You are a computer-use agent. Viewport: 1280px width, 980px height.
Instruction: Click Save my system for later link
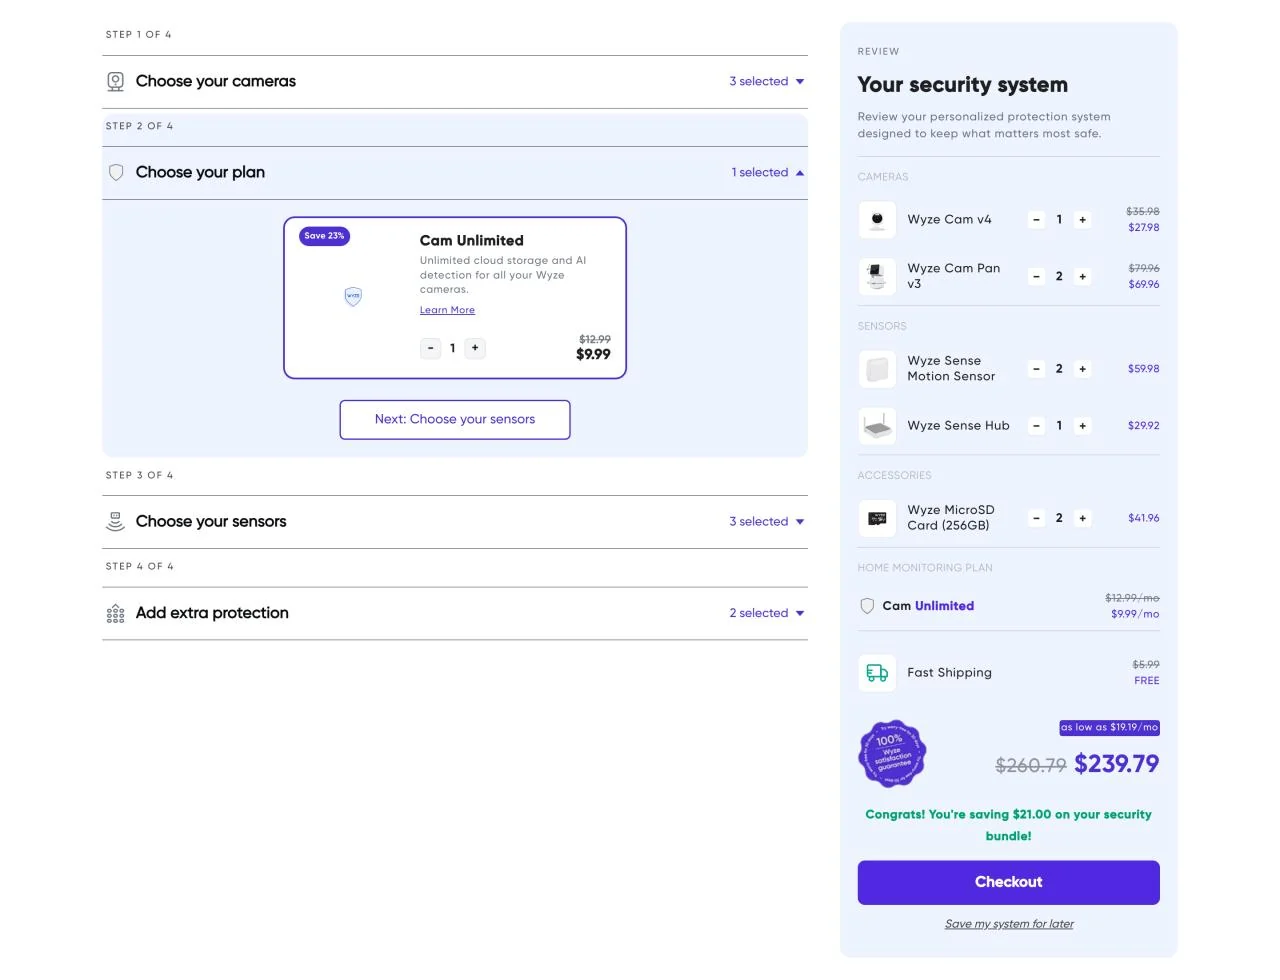coord(1009,924)
